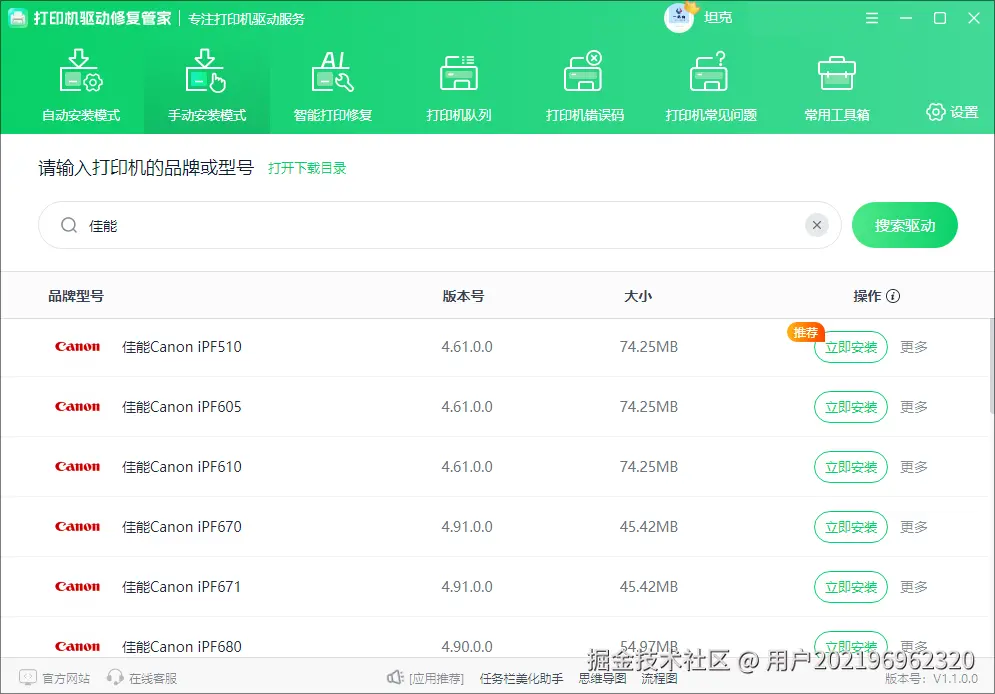This screenshot has height=694, width=995.
Task: Click the app logo in title bar
Action: [x=18, y=18]
